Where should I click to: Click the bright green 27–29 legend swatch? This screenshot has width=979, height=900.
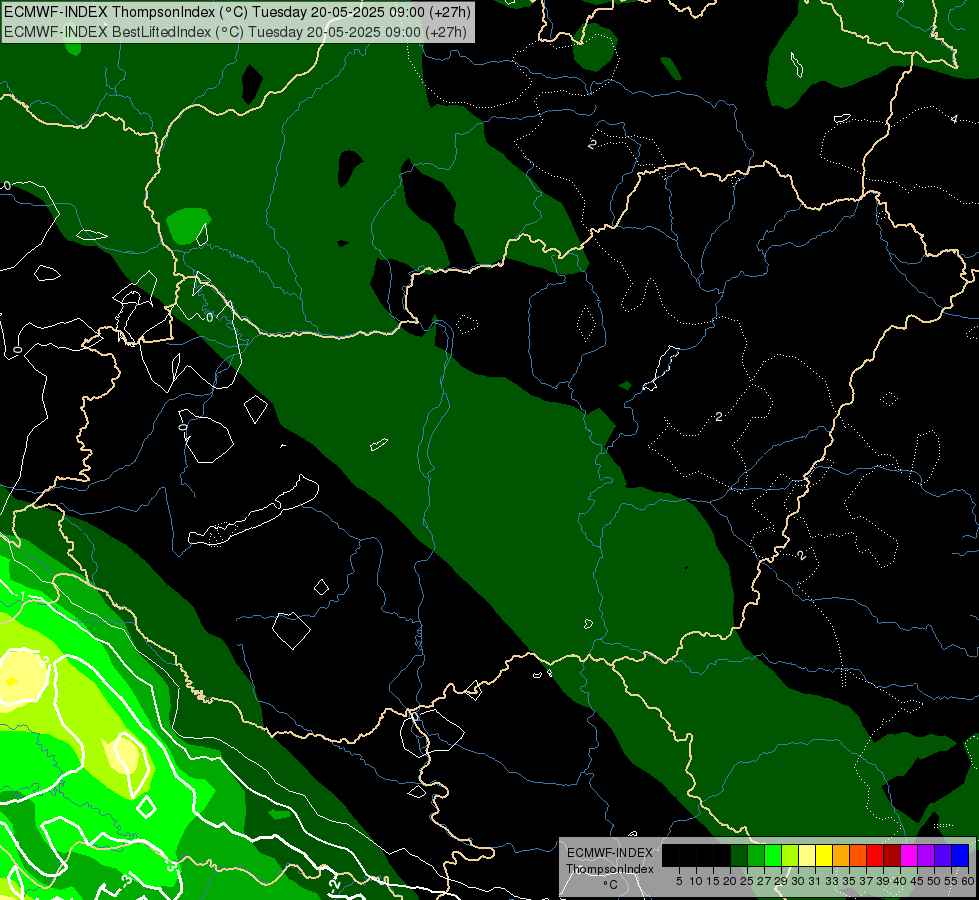pyautogui.click(x=773, y=855)
